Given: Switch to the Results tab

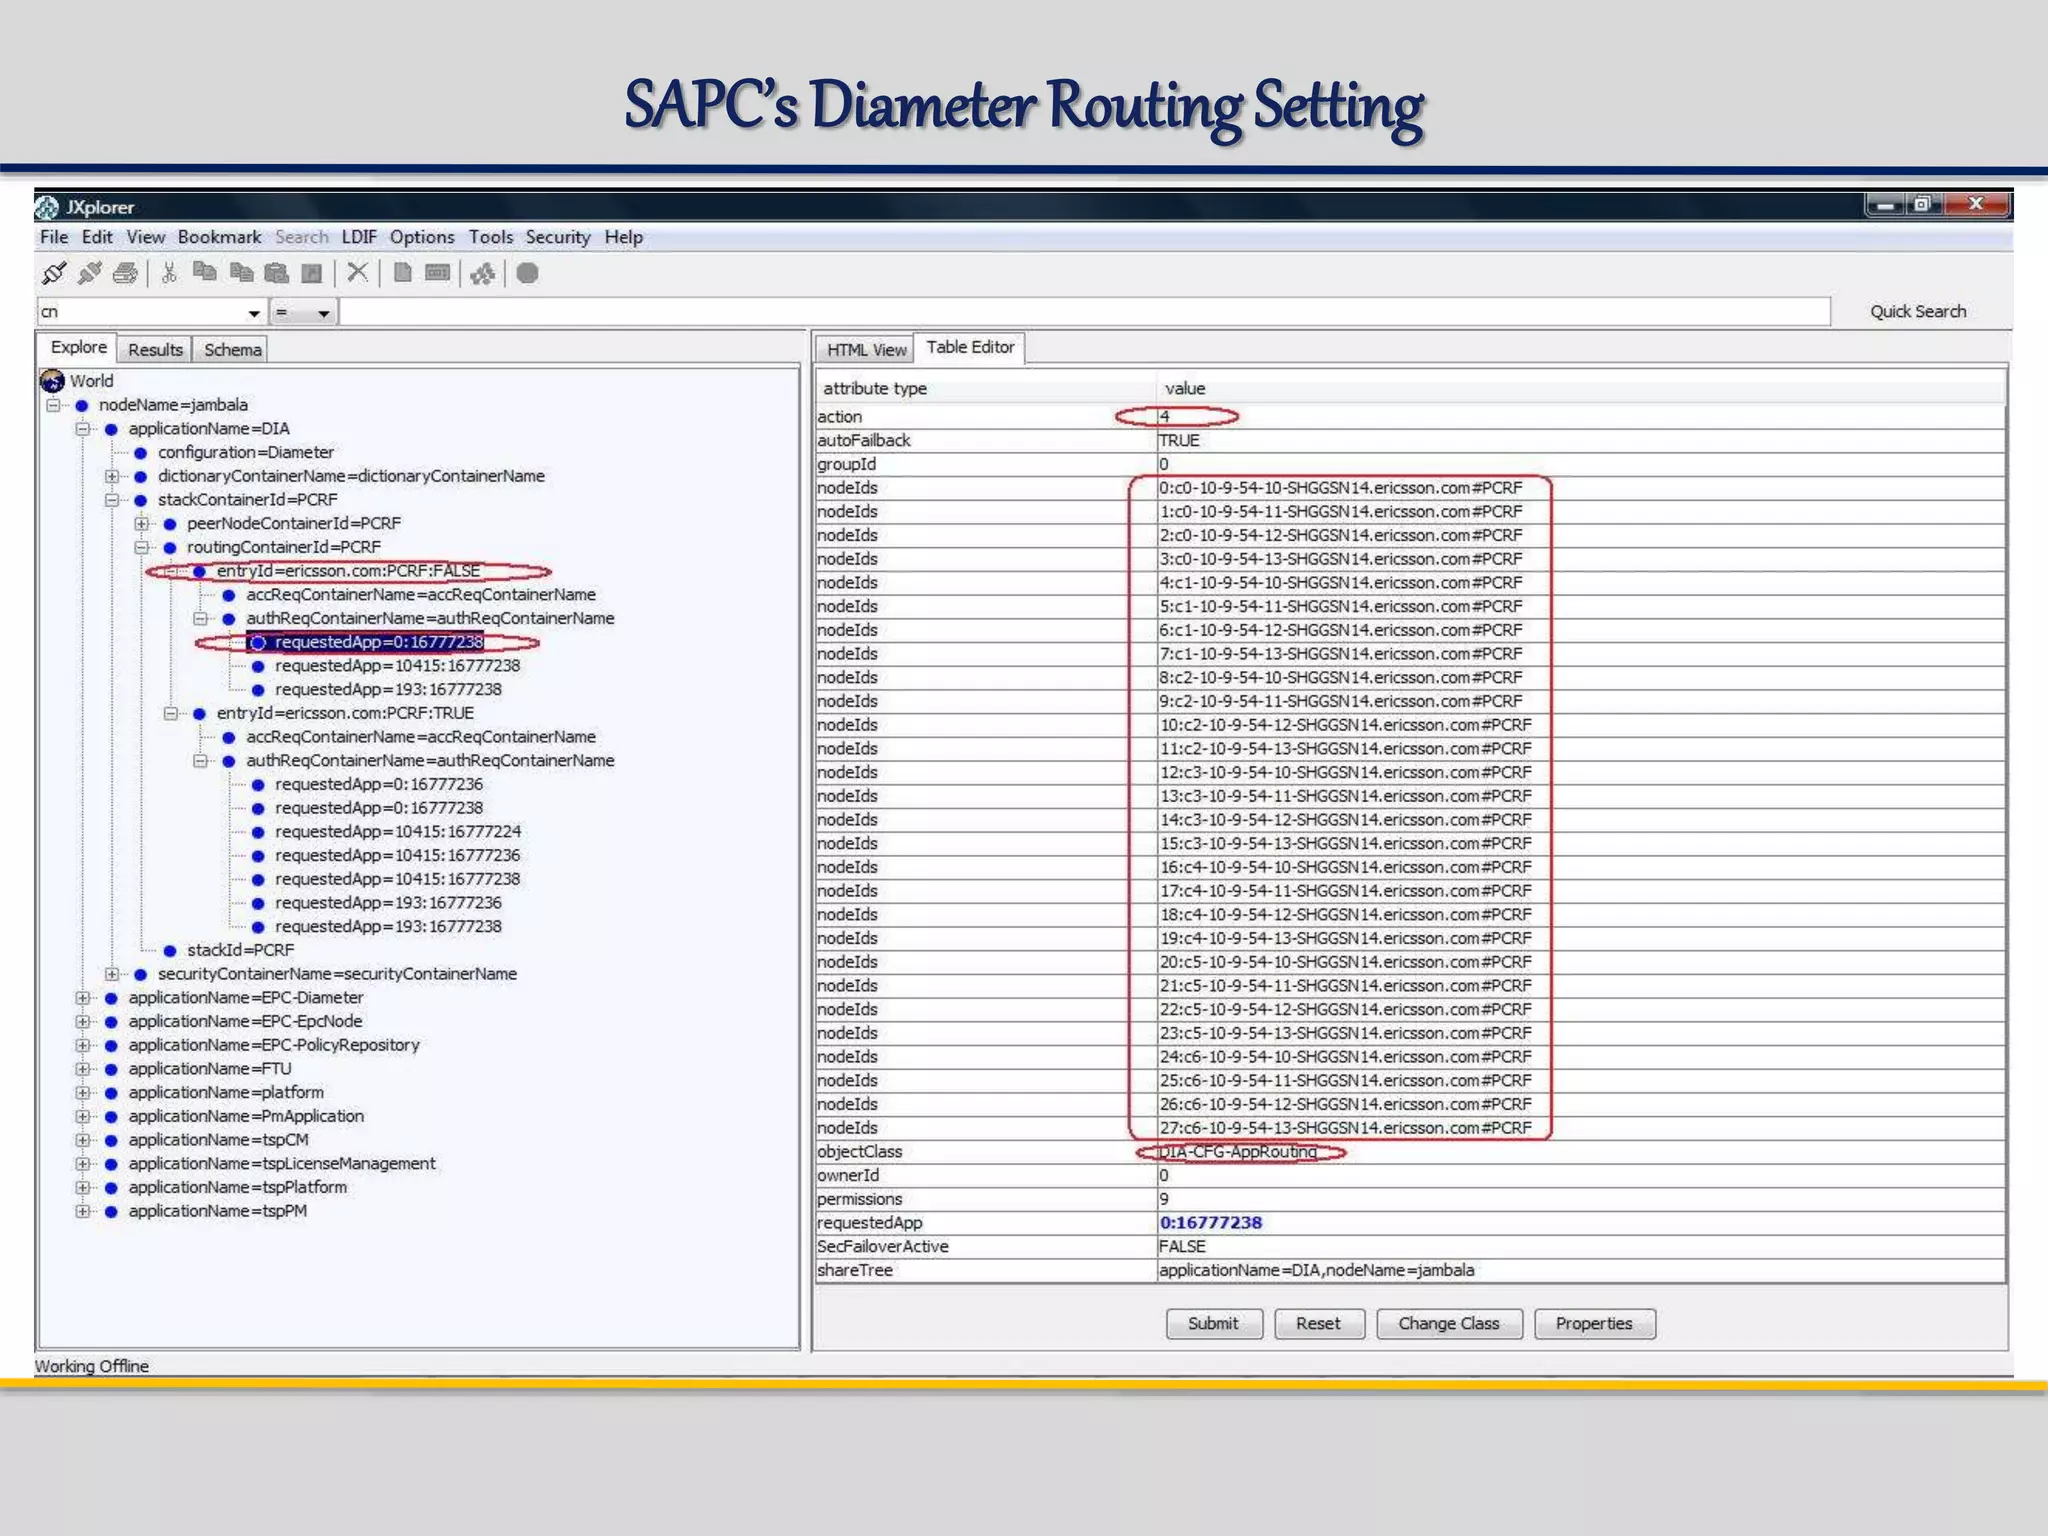Looking at the screenshot, I should [x=155, y=349].
